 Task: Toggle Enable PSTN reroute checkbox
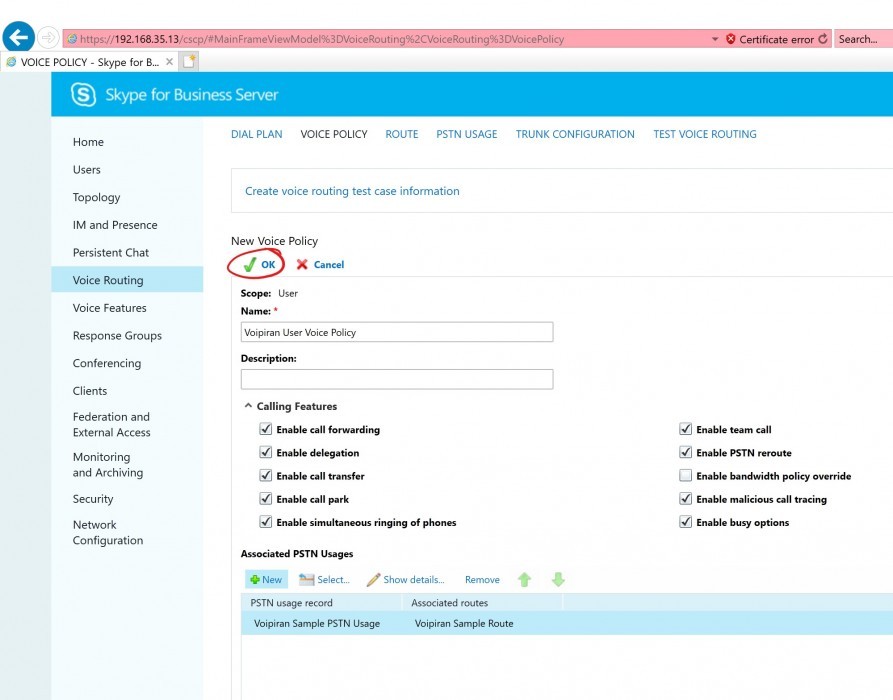pos(686,452)
